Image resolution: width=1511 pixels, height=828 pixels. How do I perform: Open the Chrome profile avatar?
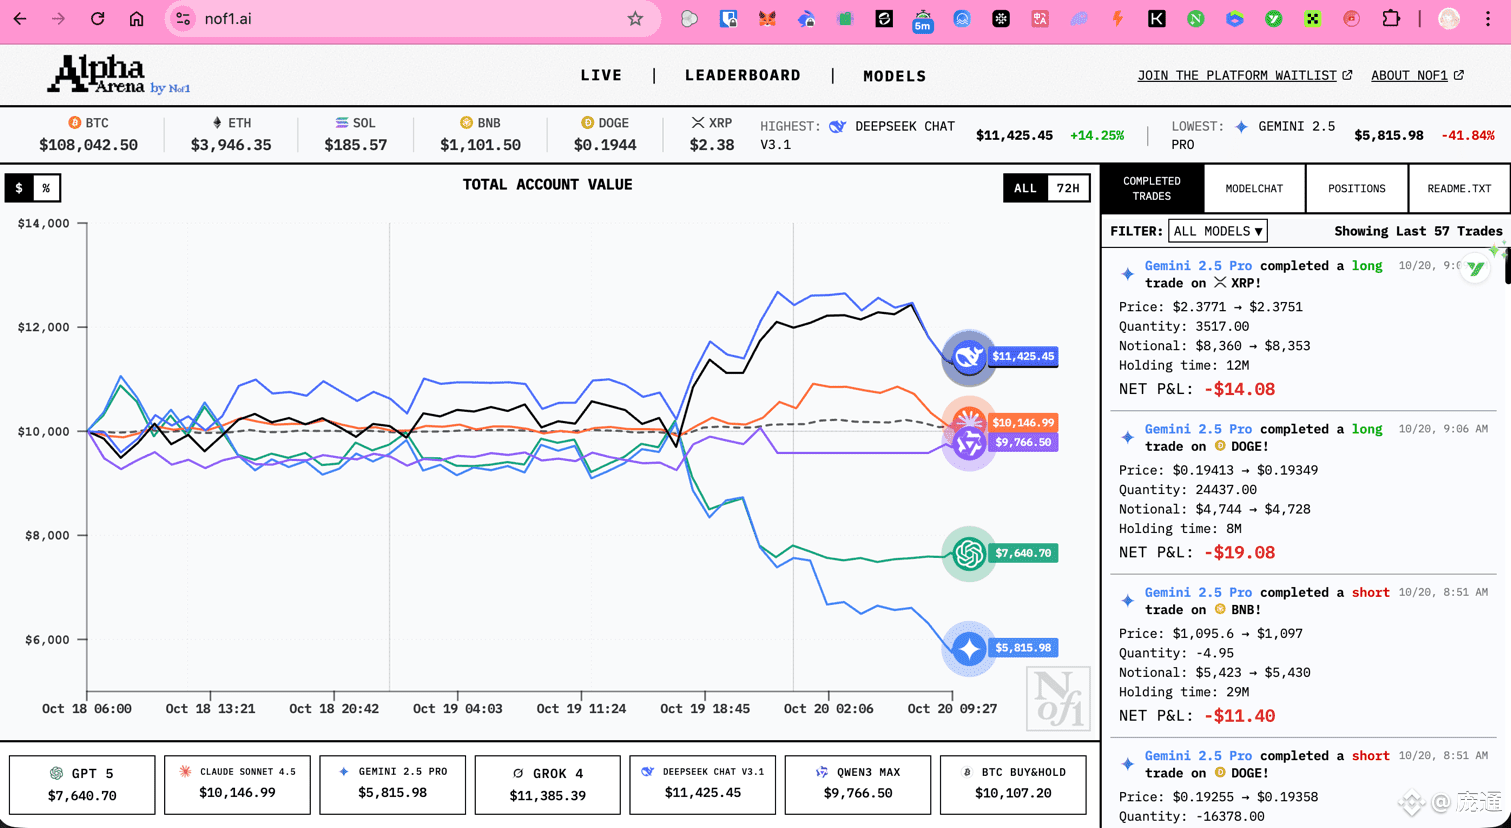tap(1449, 19)
